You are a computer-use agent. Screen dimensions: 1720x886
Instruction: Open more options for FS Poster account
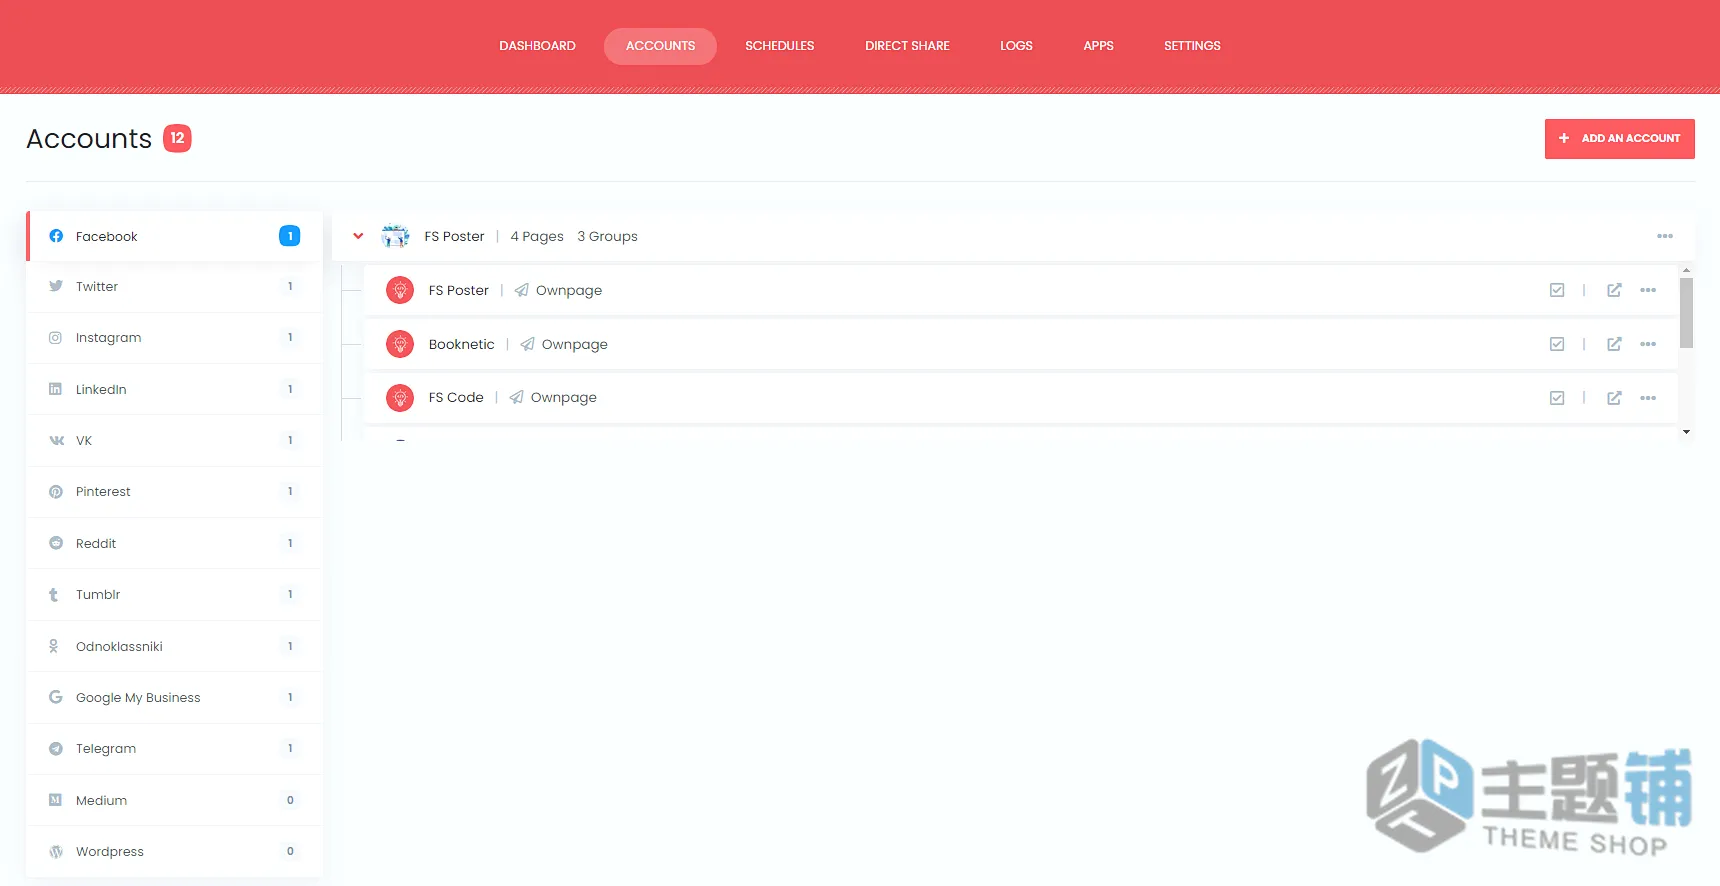pos(1665,236)
